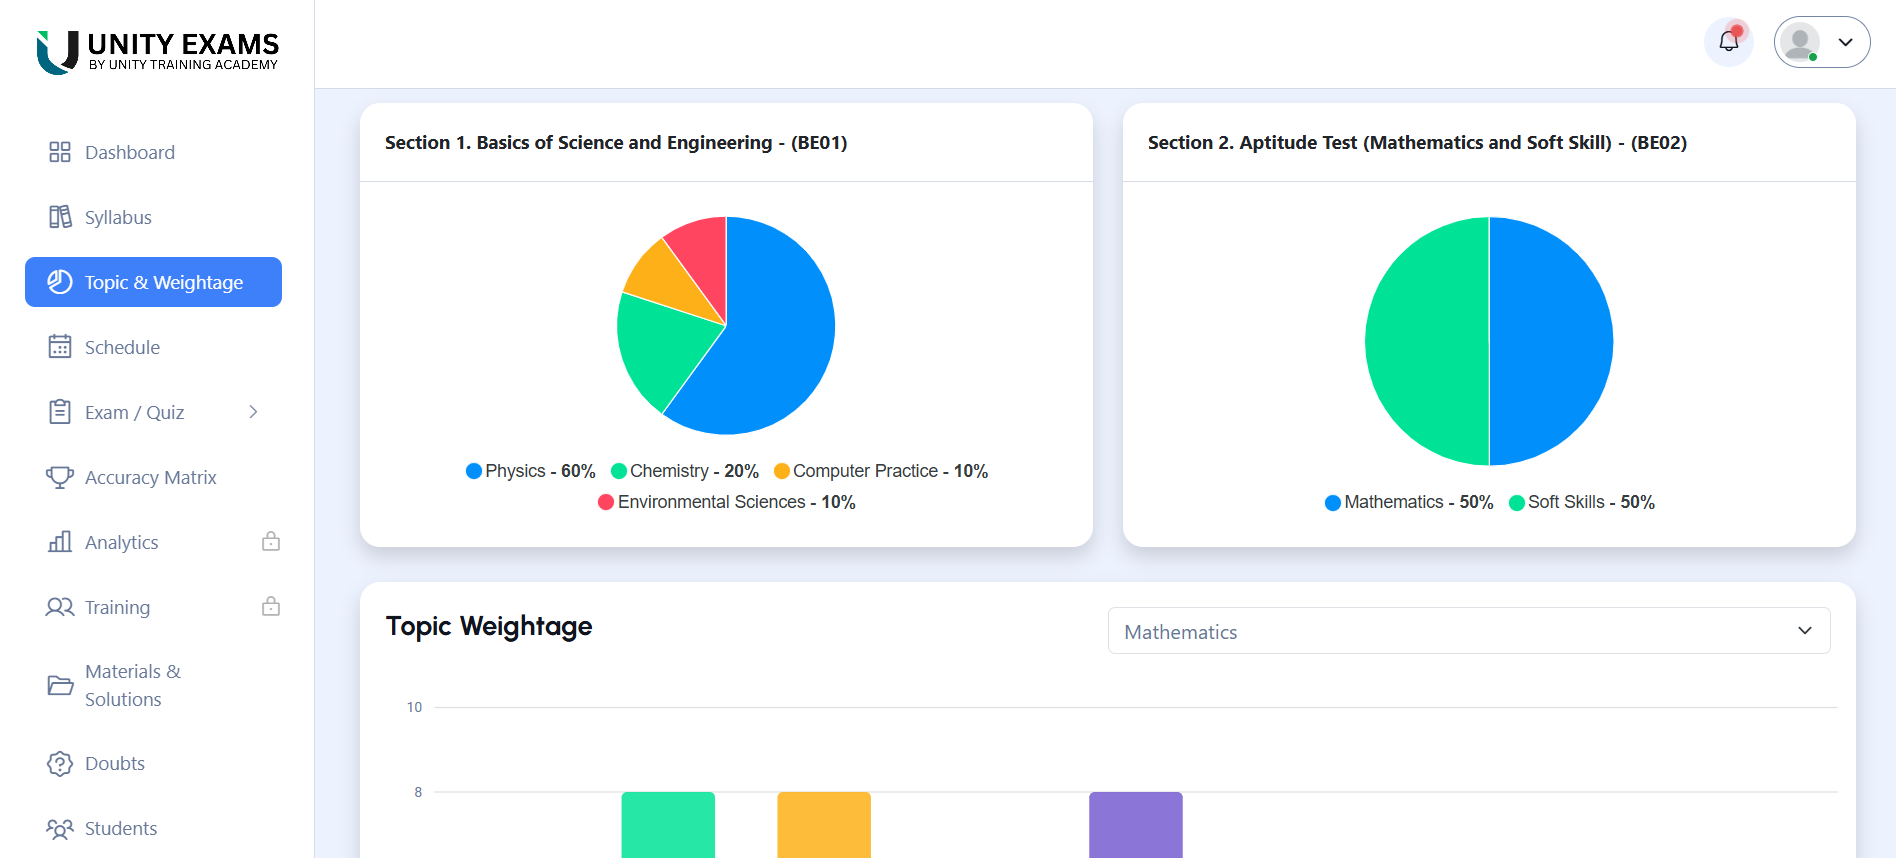Viewport: 1896px width, 858px height.
Task: Click the Unity Exams logo
Action: pyautogui.click(x=158, y=52)
